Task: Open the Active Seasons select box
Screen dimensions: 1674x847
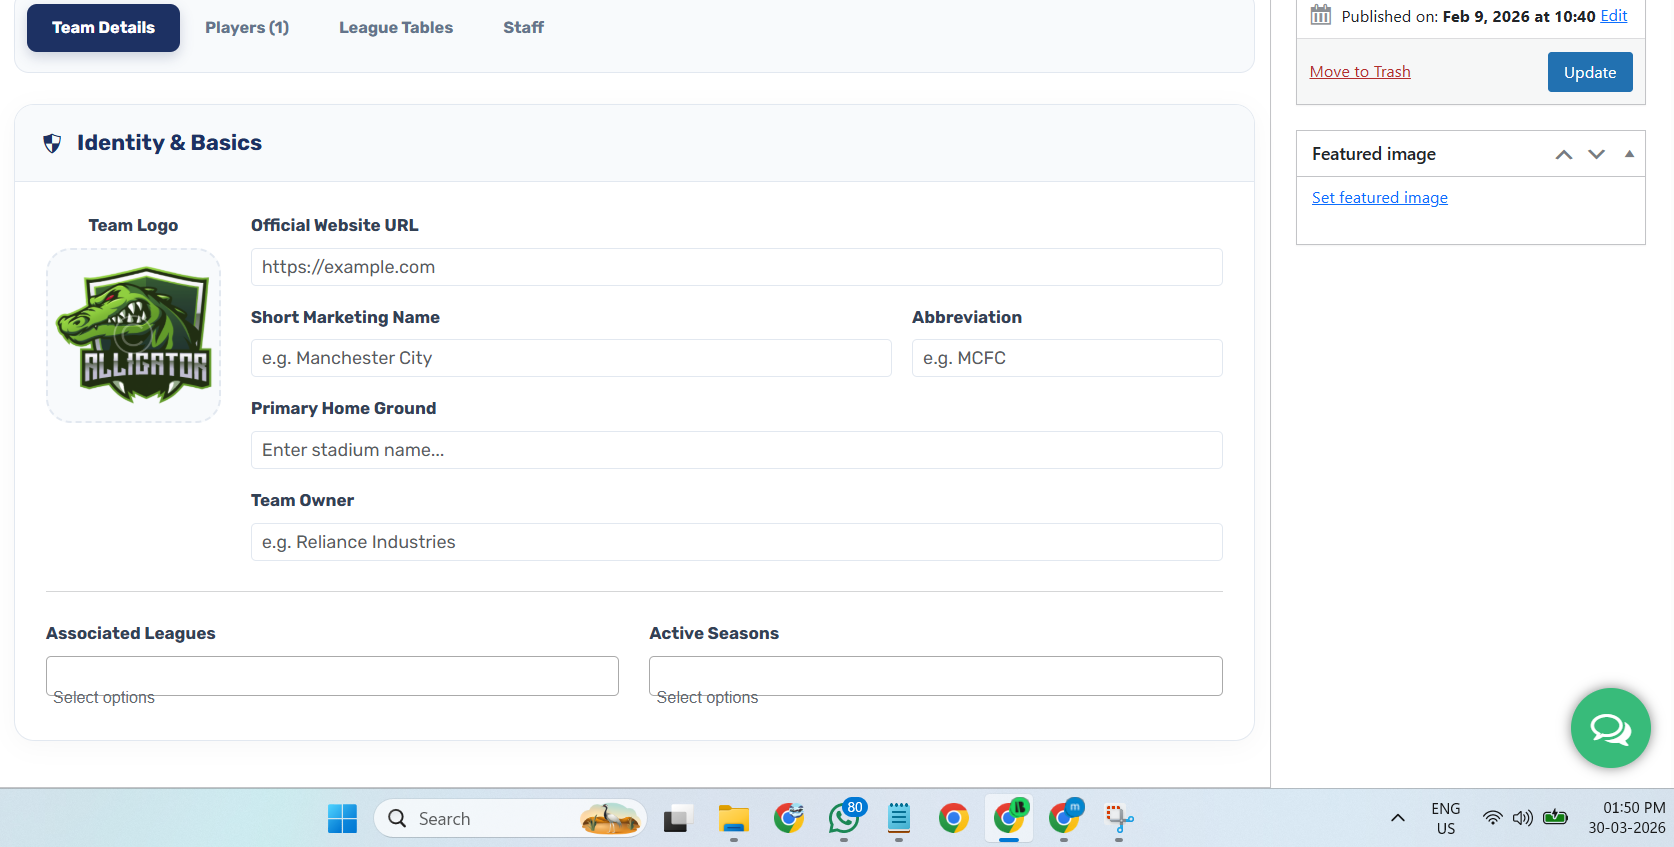Action: tap(935, 676)
